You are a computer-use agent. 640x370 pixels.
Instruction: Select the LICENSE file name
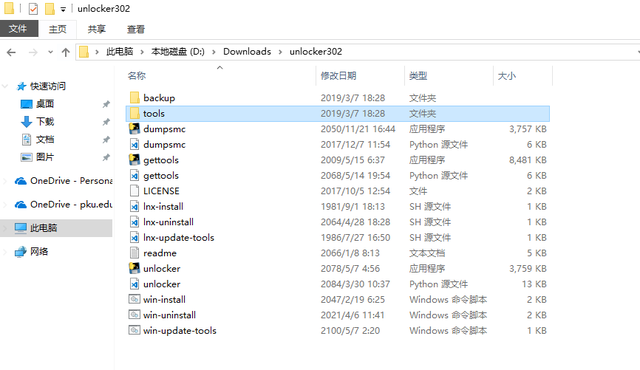coord(161,191)
